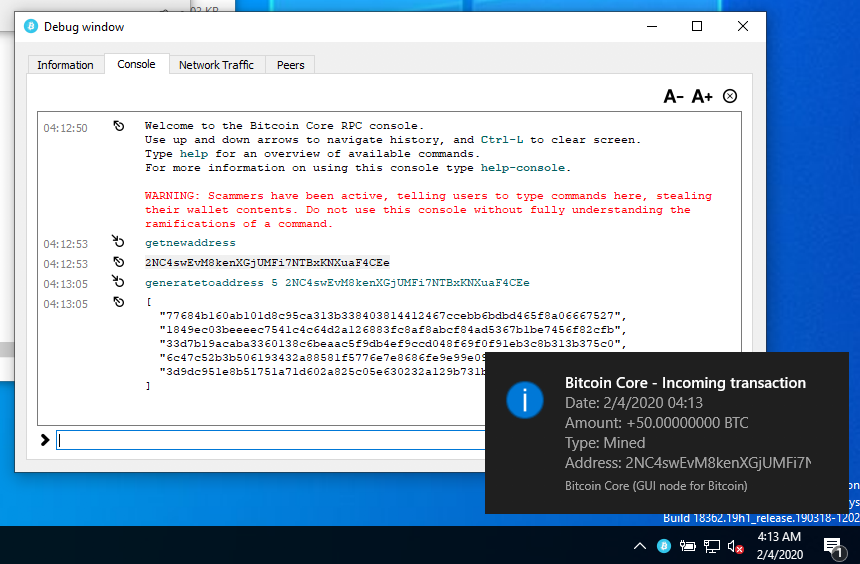The image size is (860, 564).
Task: Click the Bitcoin Core system tray icon
Action: (664, 546)
